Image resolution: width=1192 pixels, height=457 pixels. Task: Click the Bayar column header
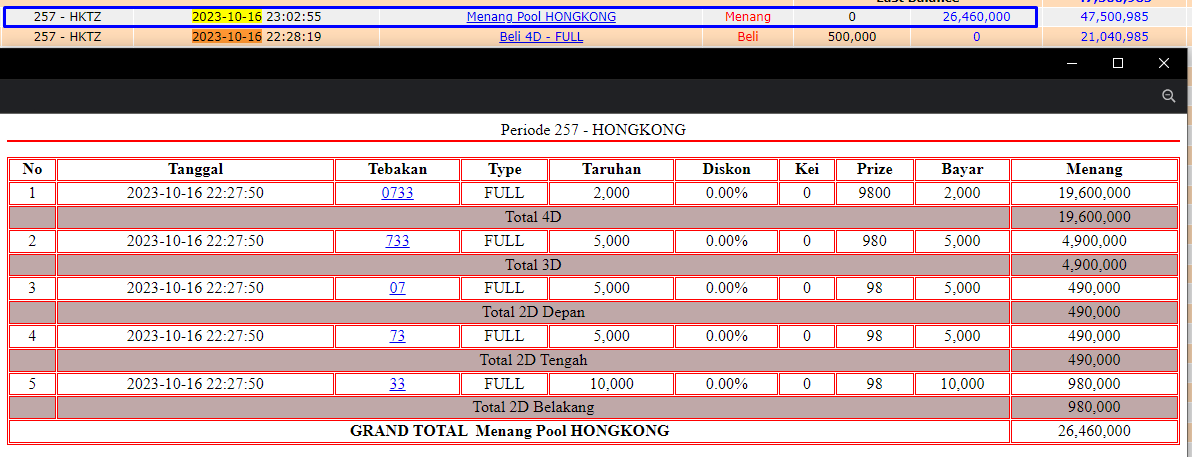(x=962, y=170)
